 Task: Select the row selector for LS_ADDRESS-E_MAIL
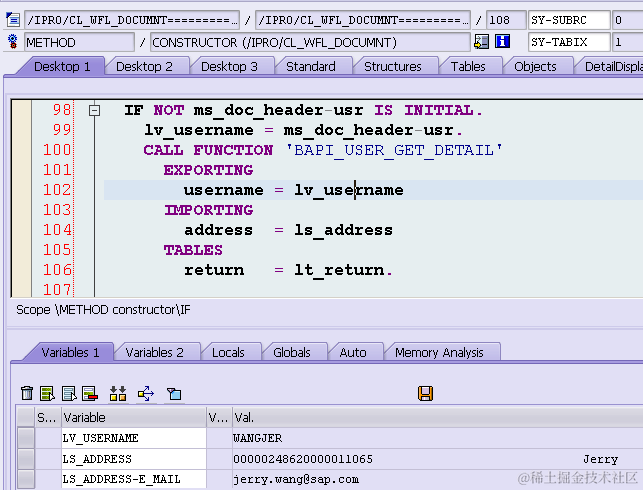pos(26,479)
